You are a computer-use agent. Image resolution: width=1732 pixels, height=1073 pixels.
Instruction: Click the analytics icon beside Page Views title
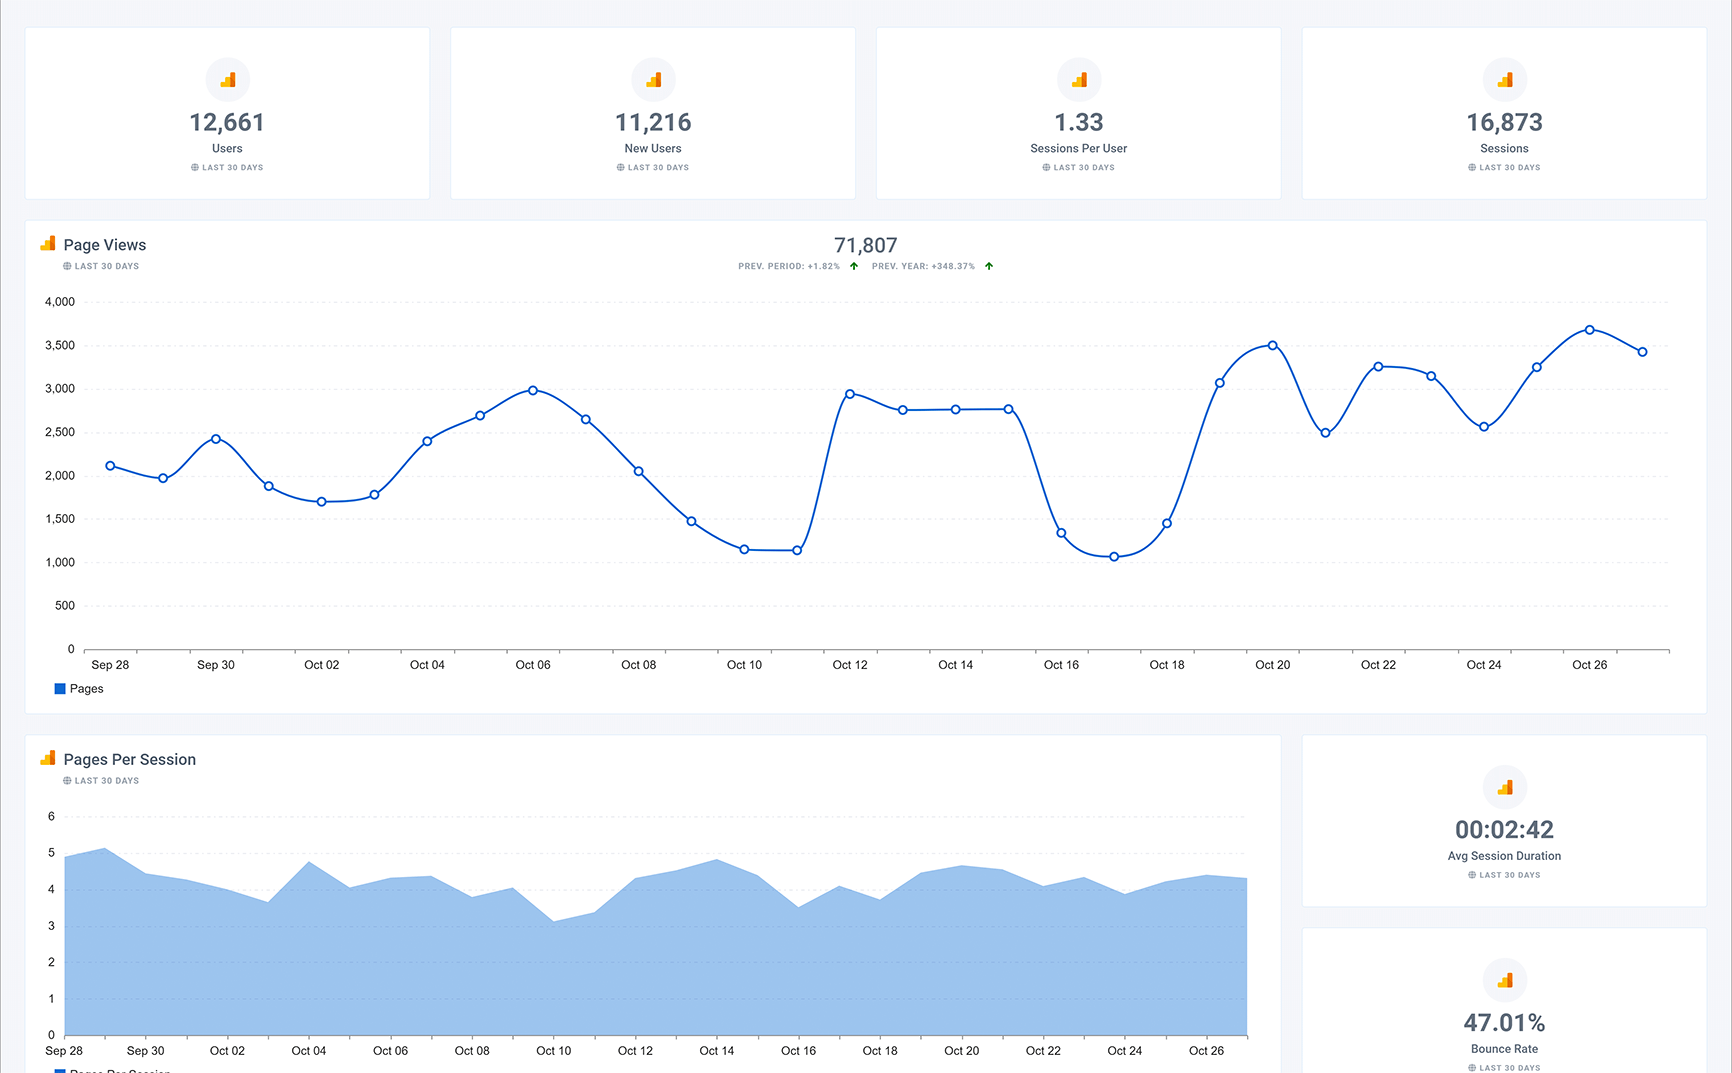[48, 244]
